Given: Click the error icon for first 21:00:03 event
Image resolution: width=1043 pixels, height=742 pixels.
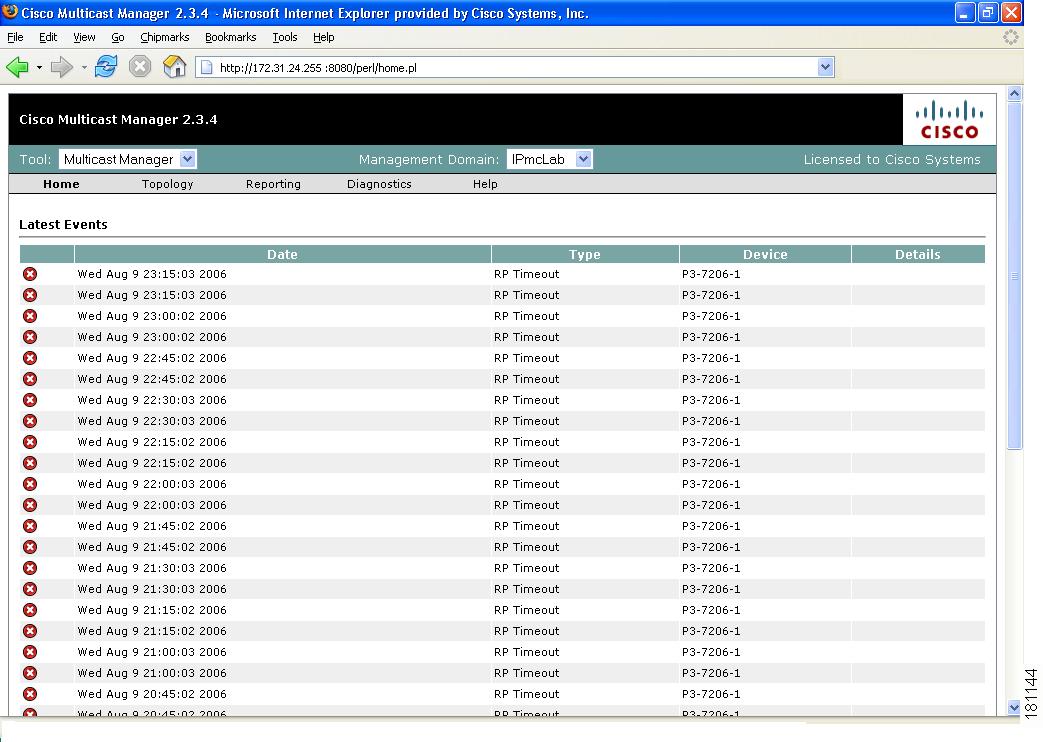Looking at the screenshot, I should 30,652.
